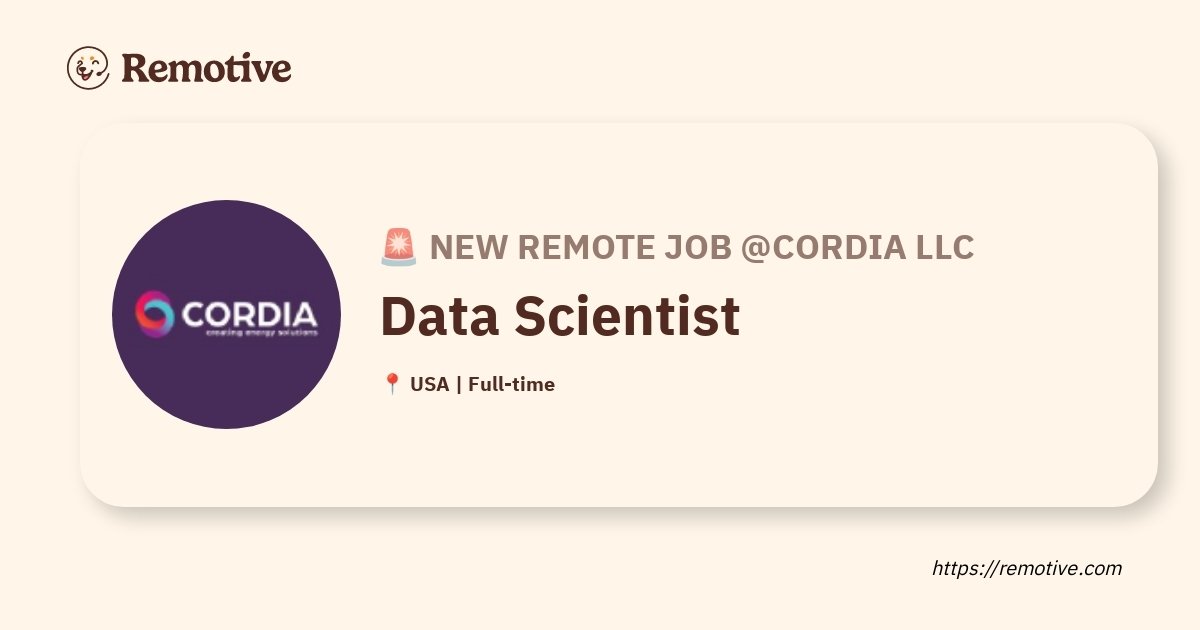
Task: Open the Data Scientist job title
Action: [560, 315]
